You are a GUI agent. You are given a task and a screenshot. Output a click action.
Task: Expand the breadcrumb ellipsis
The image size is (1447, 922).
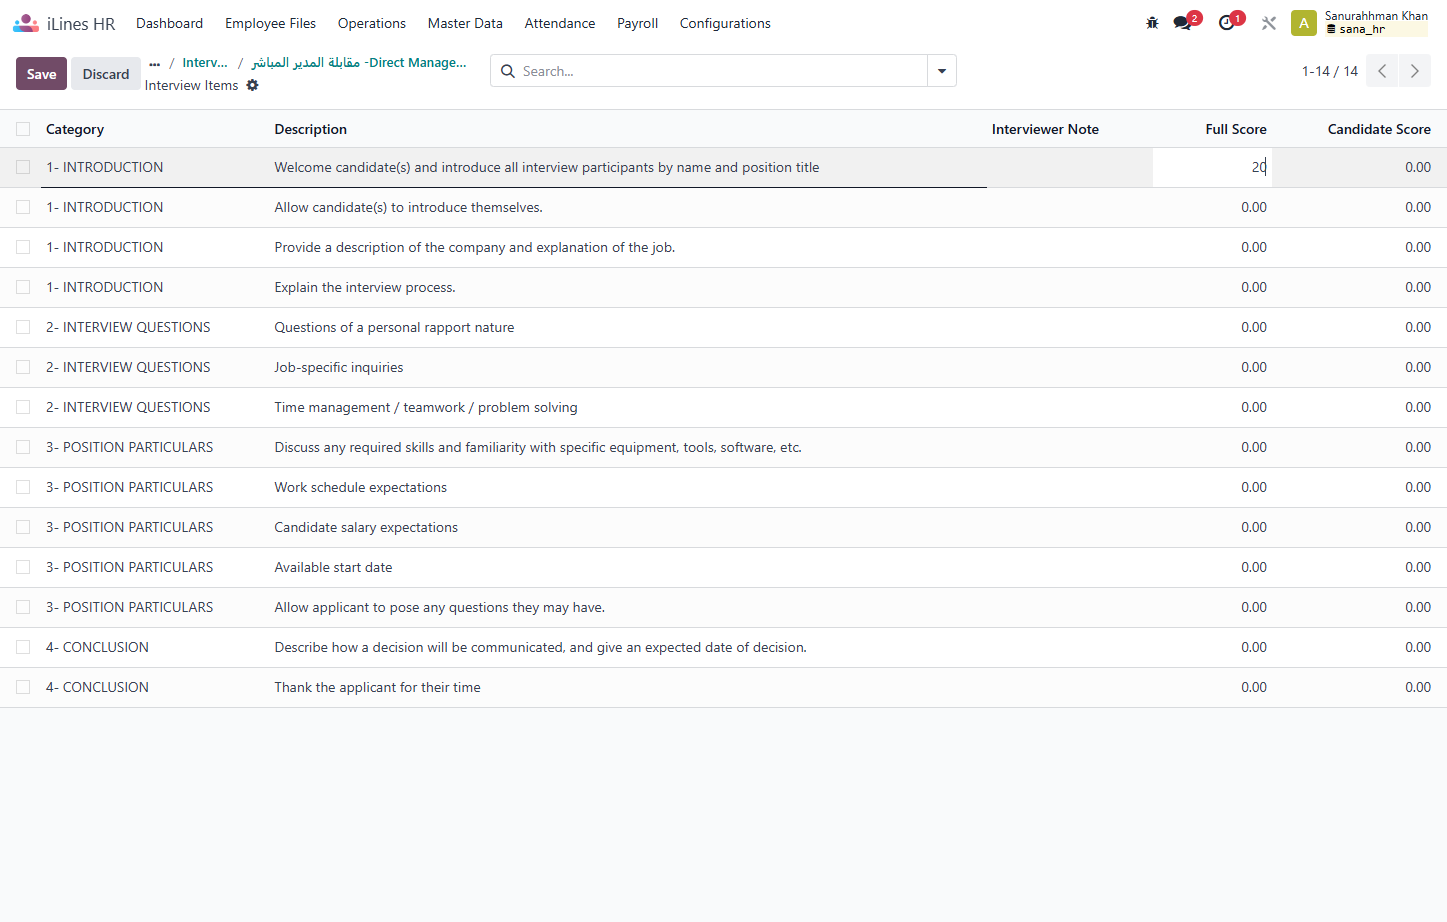pos(154,63)
